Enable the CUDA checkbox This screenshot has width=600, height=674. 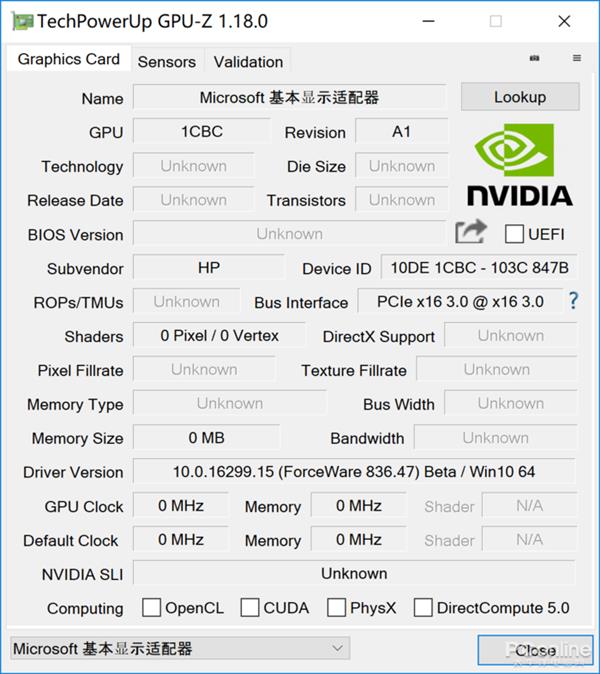click(250, 608)
